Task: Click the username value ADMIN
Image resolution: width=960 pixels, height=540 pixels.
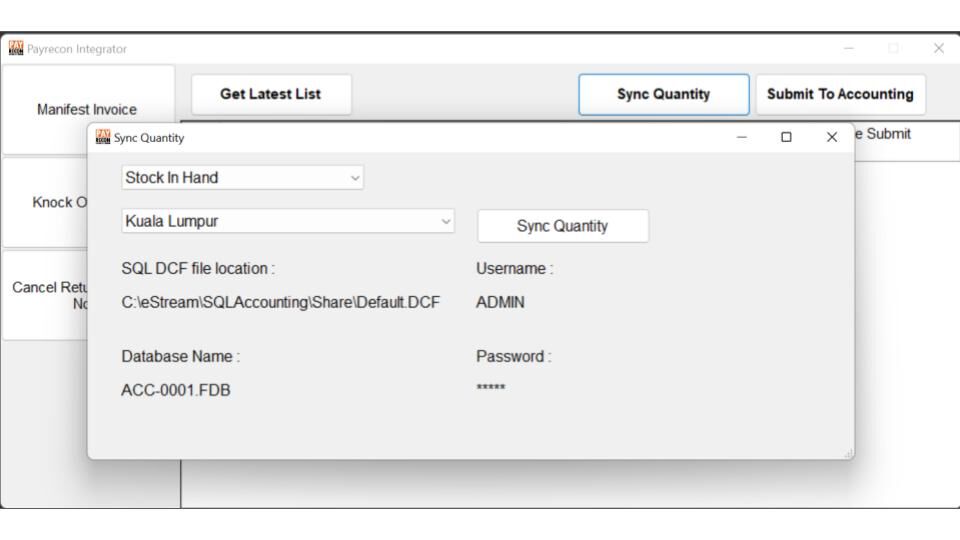Action: coord(500,302)
